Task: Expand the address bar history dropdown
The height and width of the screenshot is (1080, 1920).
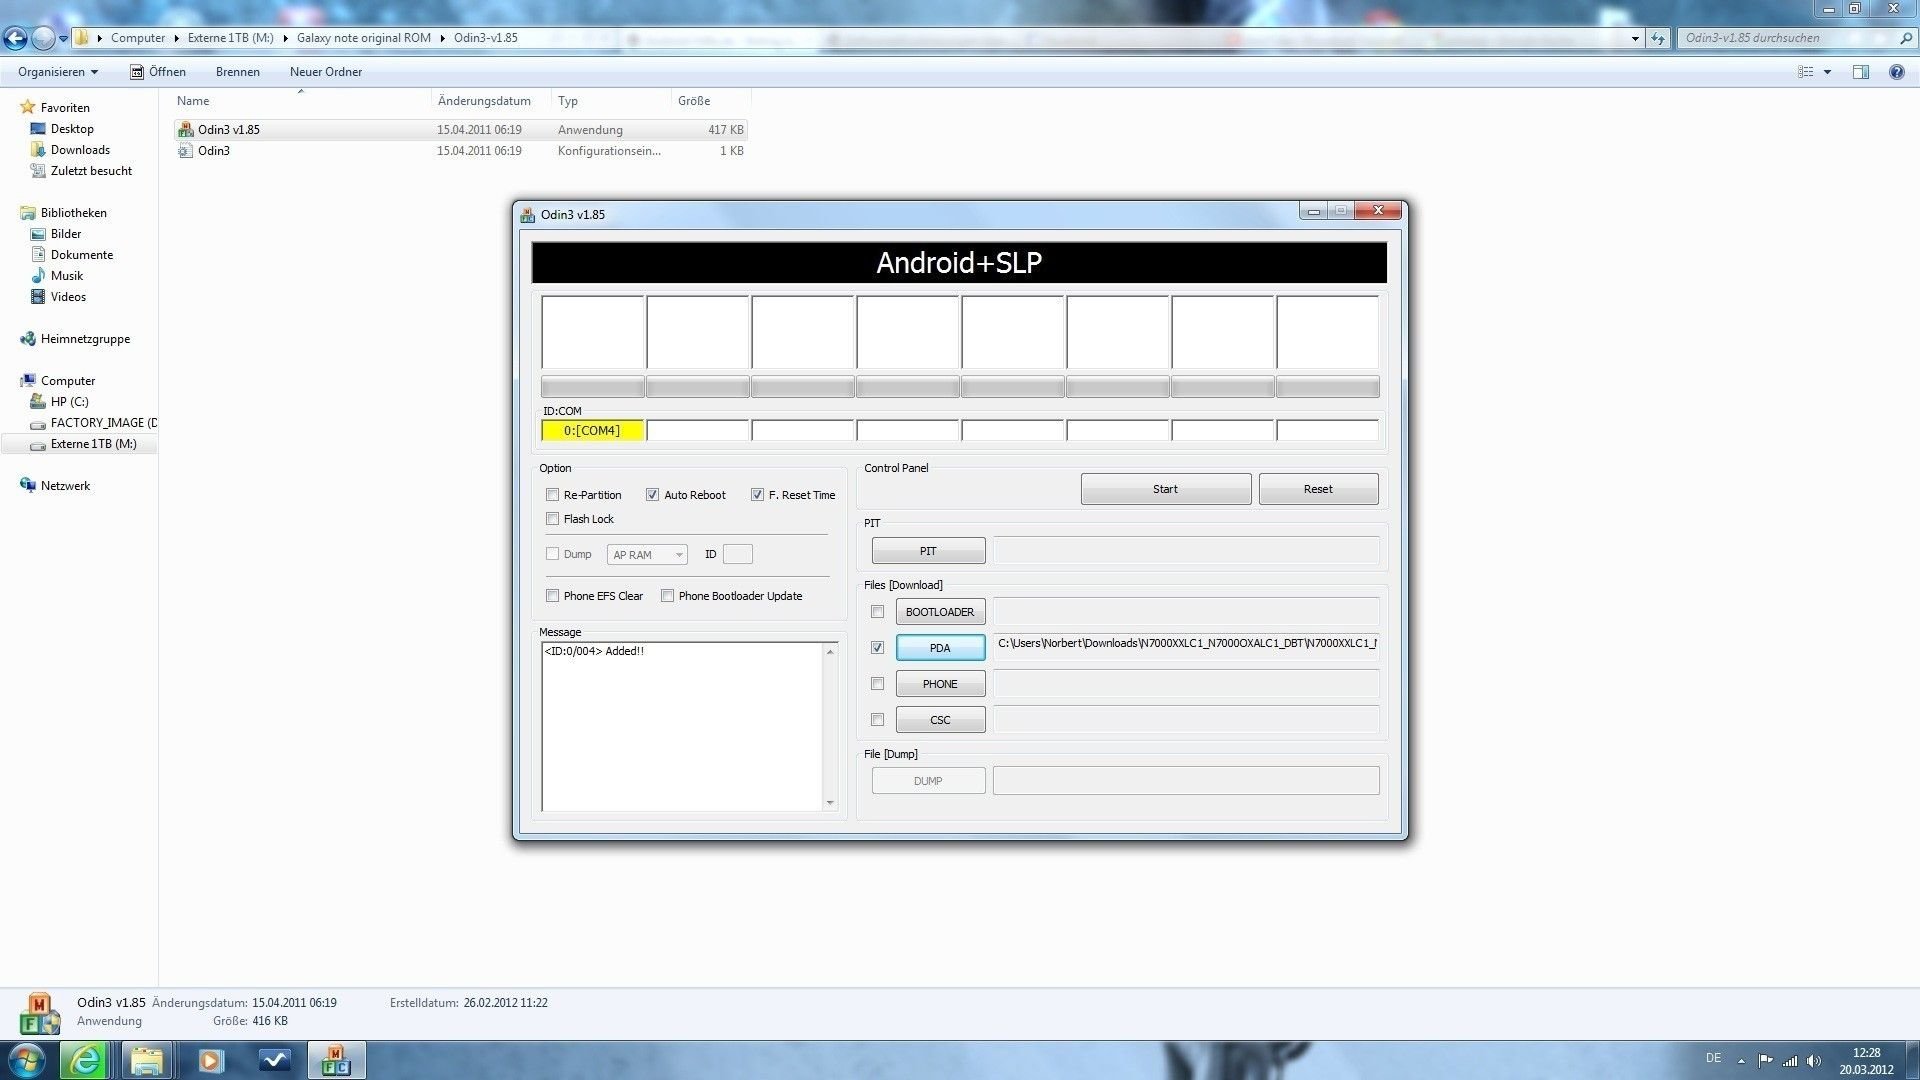Action: 1635,38
